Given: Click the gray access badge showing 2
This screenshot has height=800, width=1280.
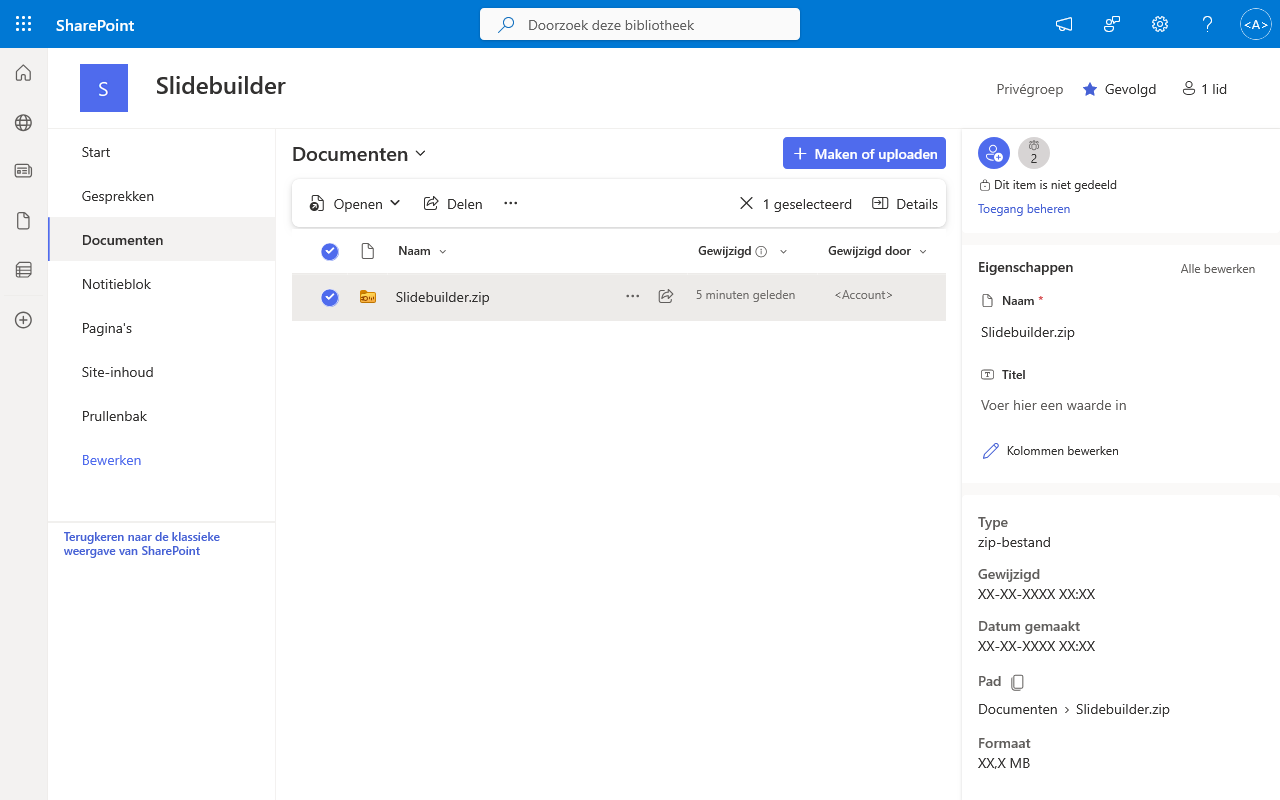Looking at the screenshot, I should 1034,153.
